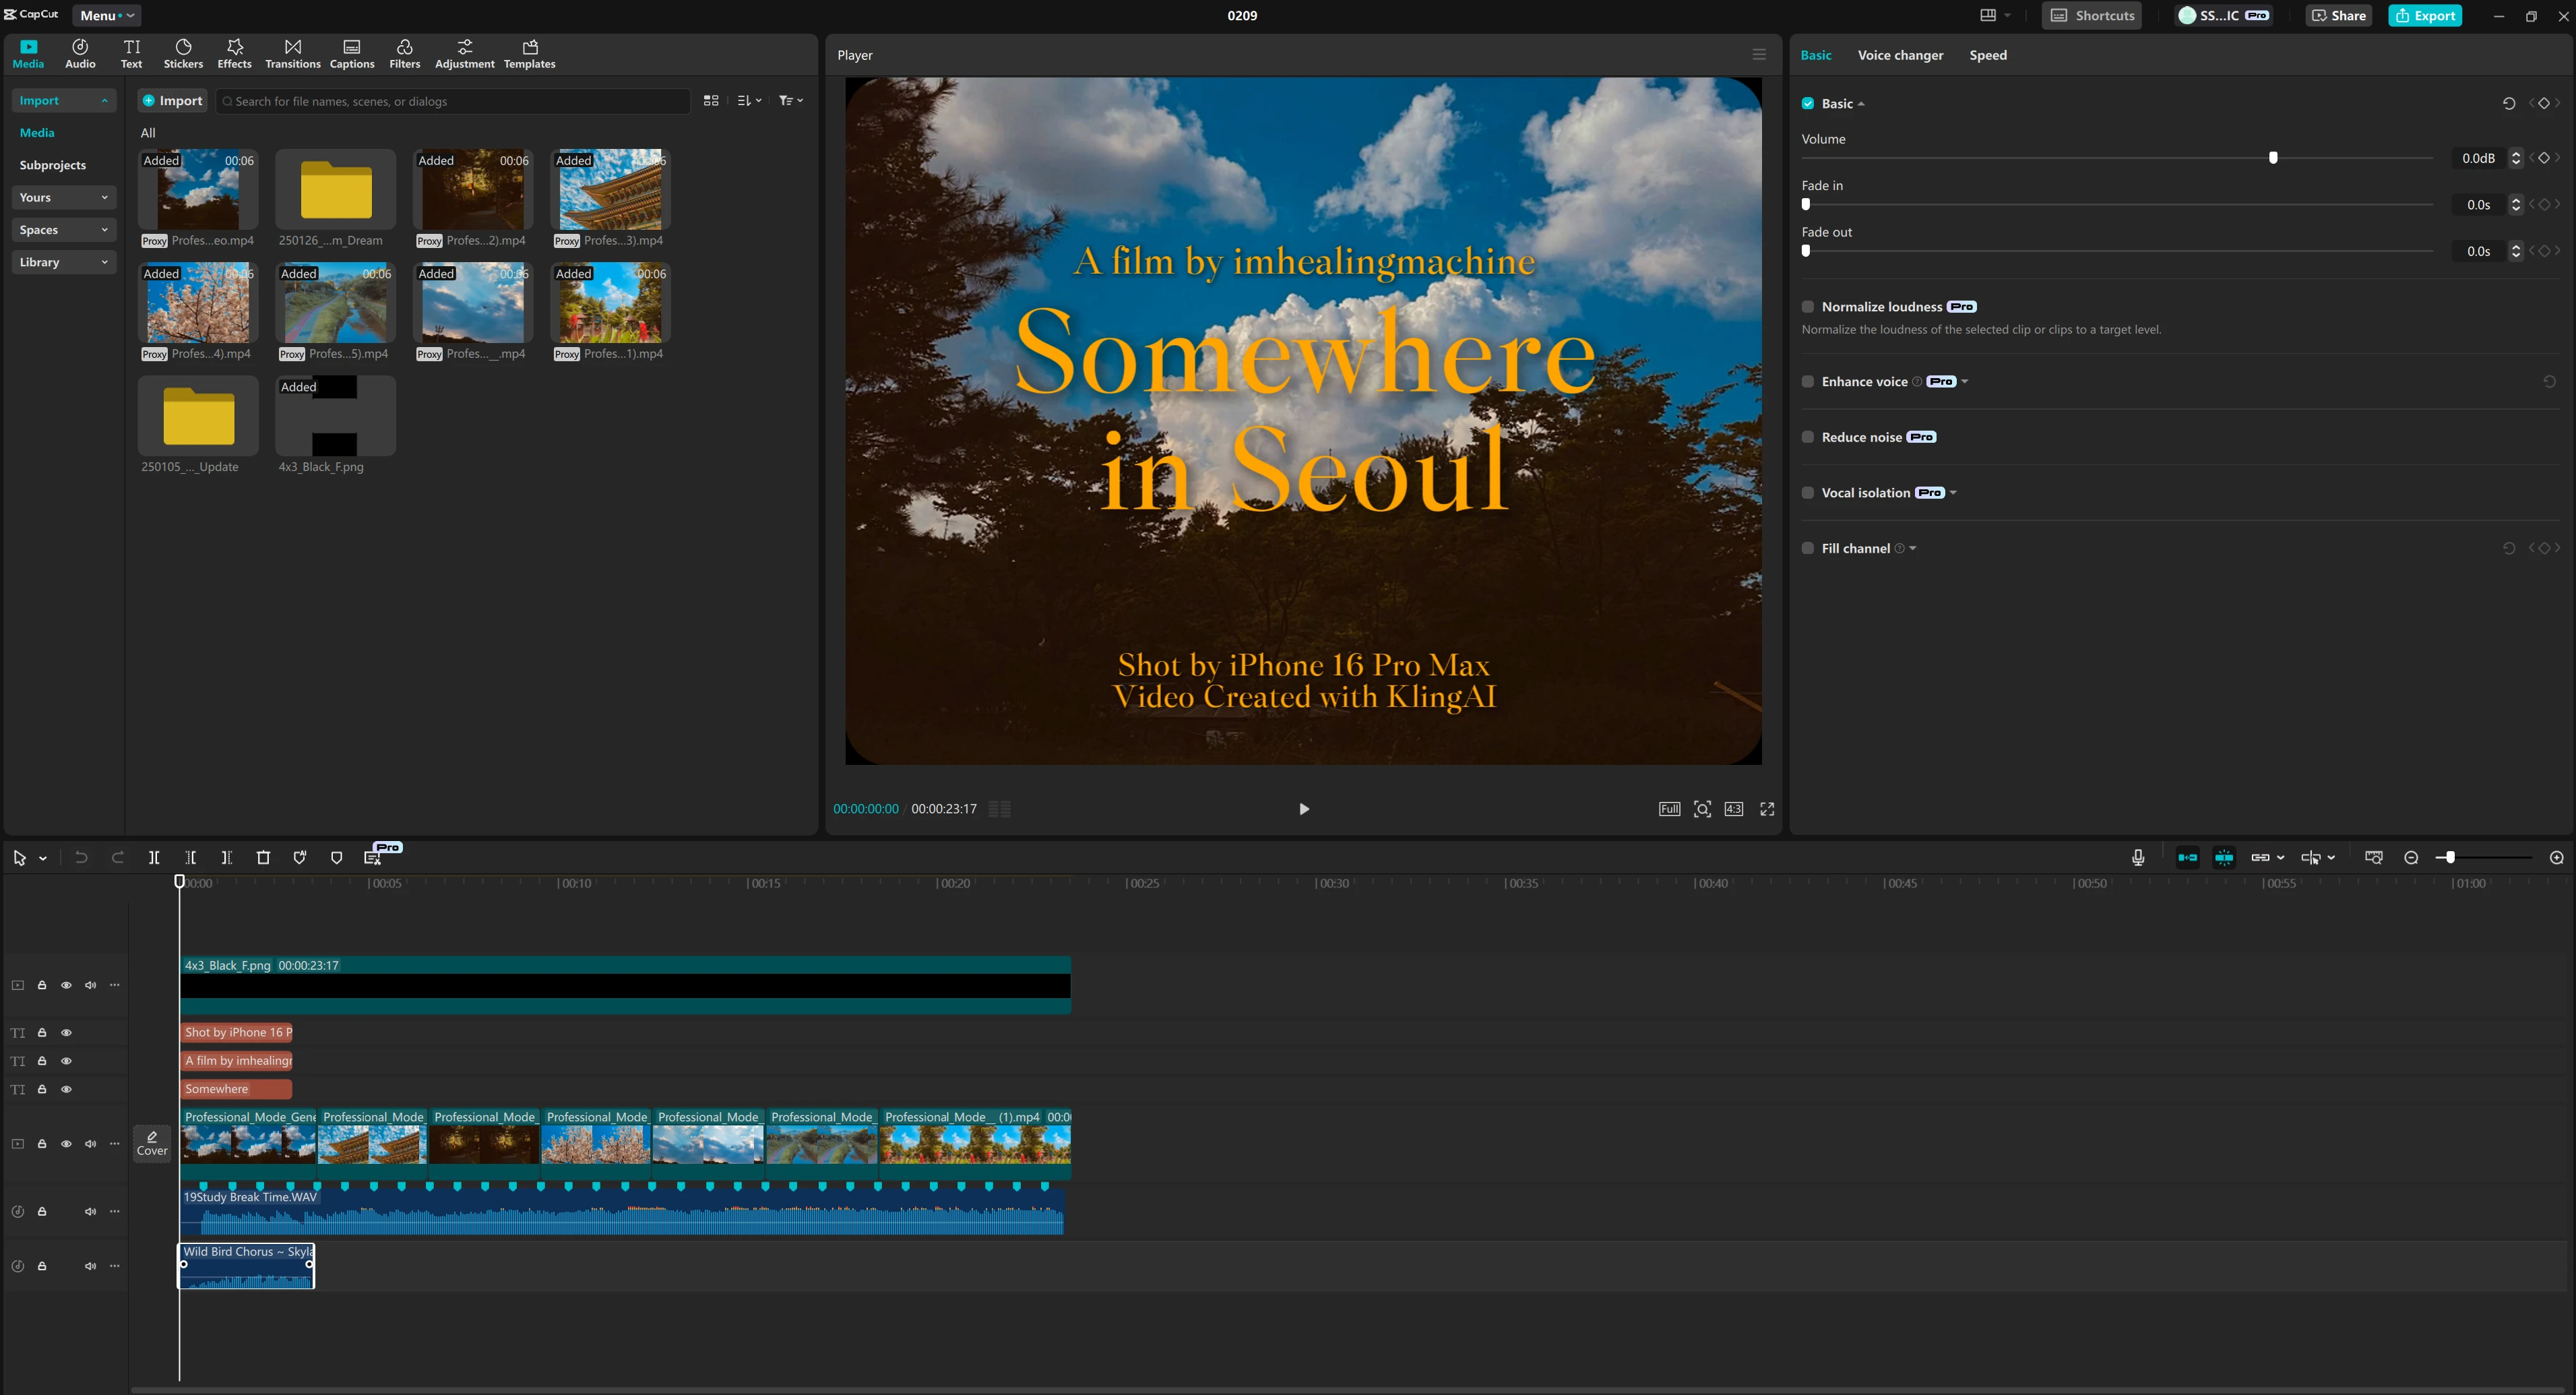Switch to the Voice changer tab
2576x1395 pixels.
pyautogui.click(x=1900, y=55)
